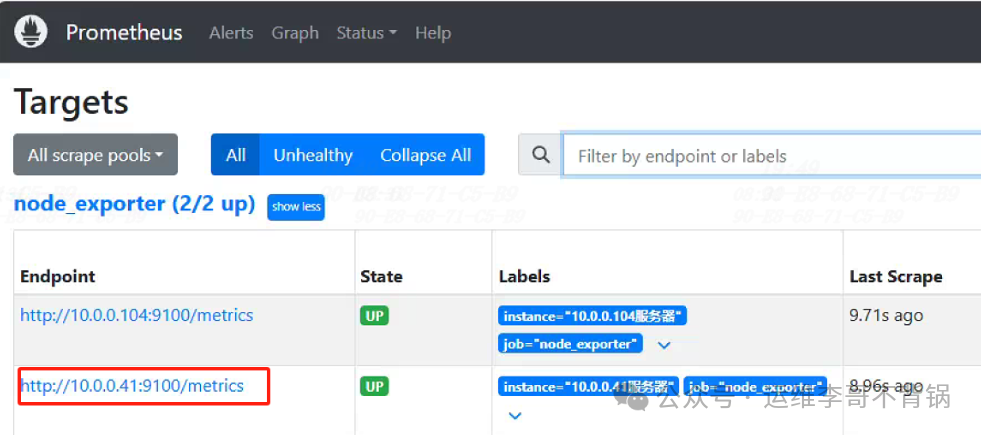Click the node_exporter (2/2 up) heading link
This screenshot has width=981, height=435.
click(135, 203)
